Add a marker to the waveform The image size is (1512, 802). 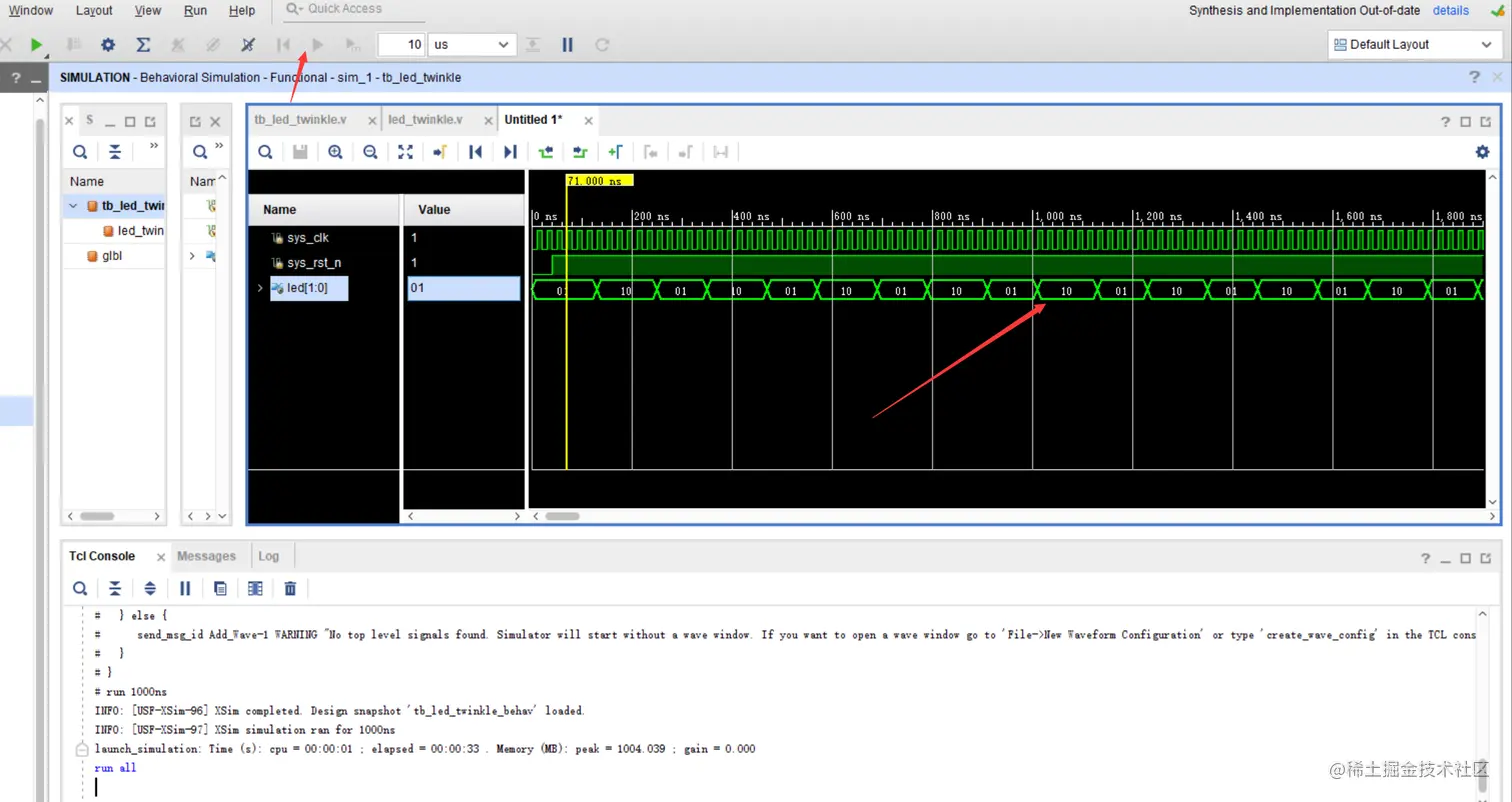[x=615, y=152]
